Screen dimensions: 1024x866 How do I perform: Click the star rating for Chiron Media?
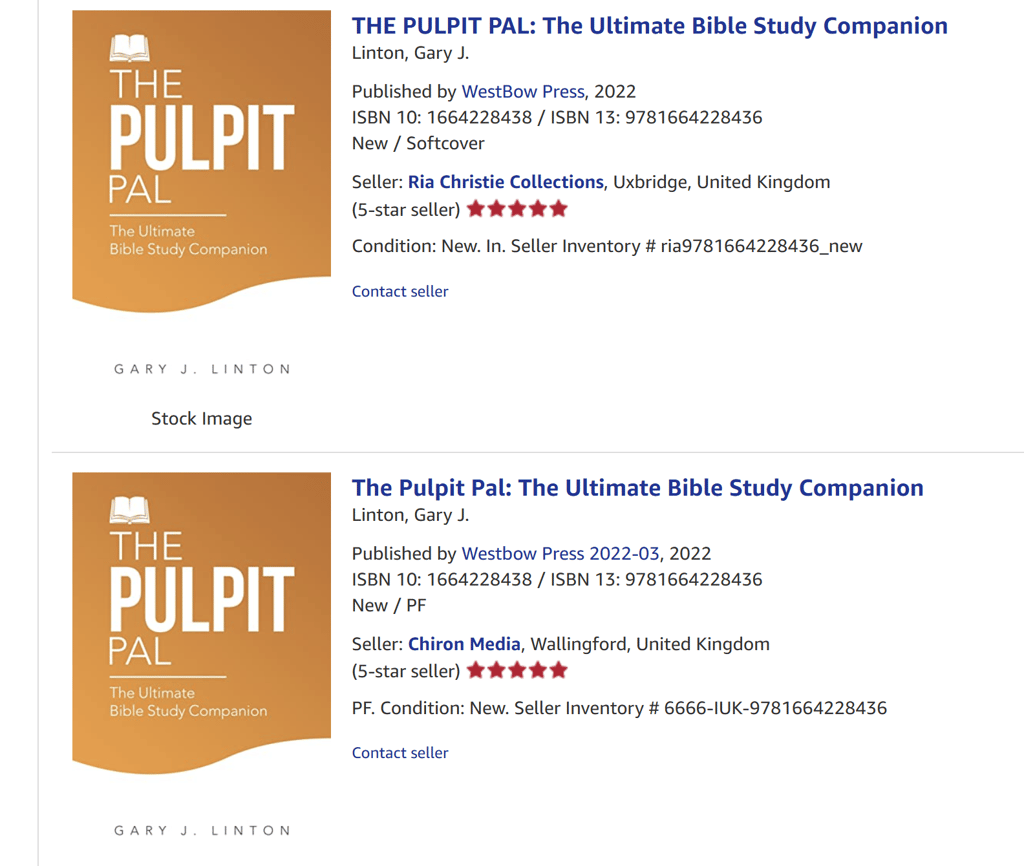(517, 671)
